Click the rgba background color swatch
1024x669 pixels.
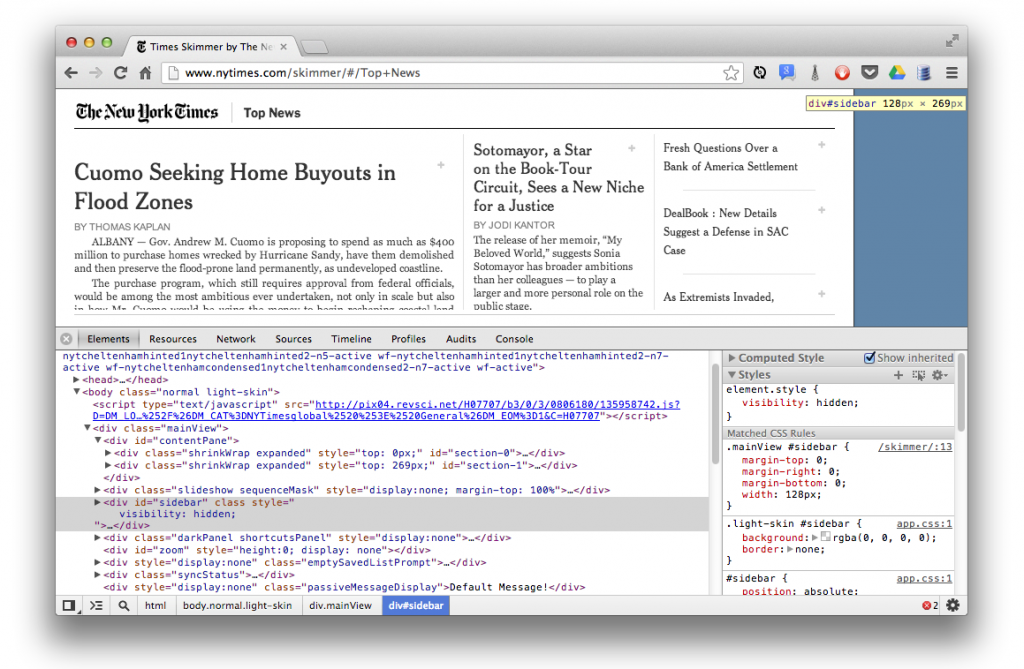pos(825,538)
